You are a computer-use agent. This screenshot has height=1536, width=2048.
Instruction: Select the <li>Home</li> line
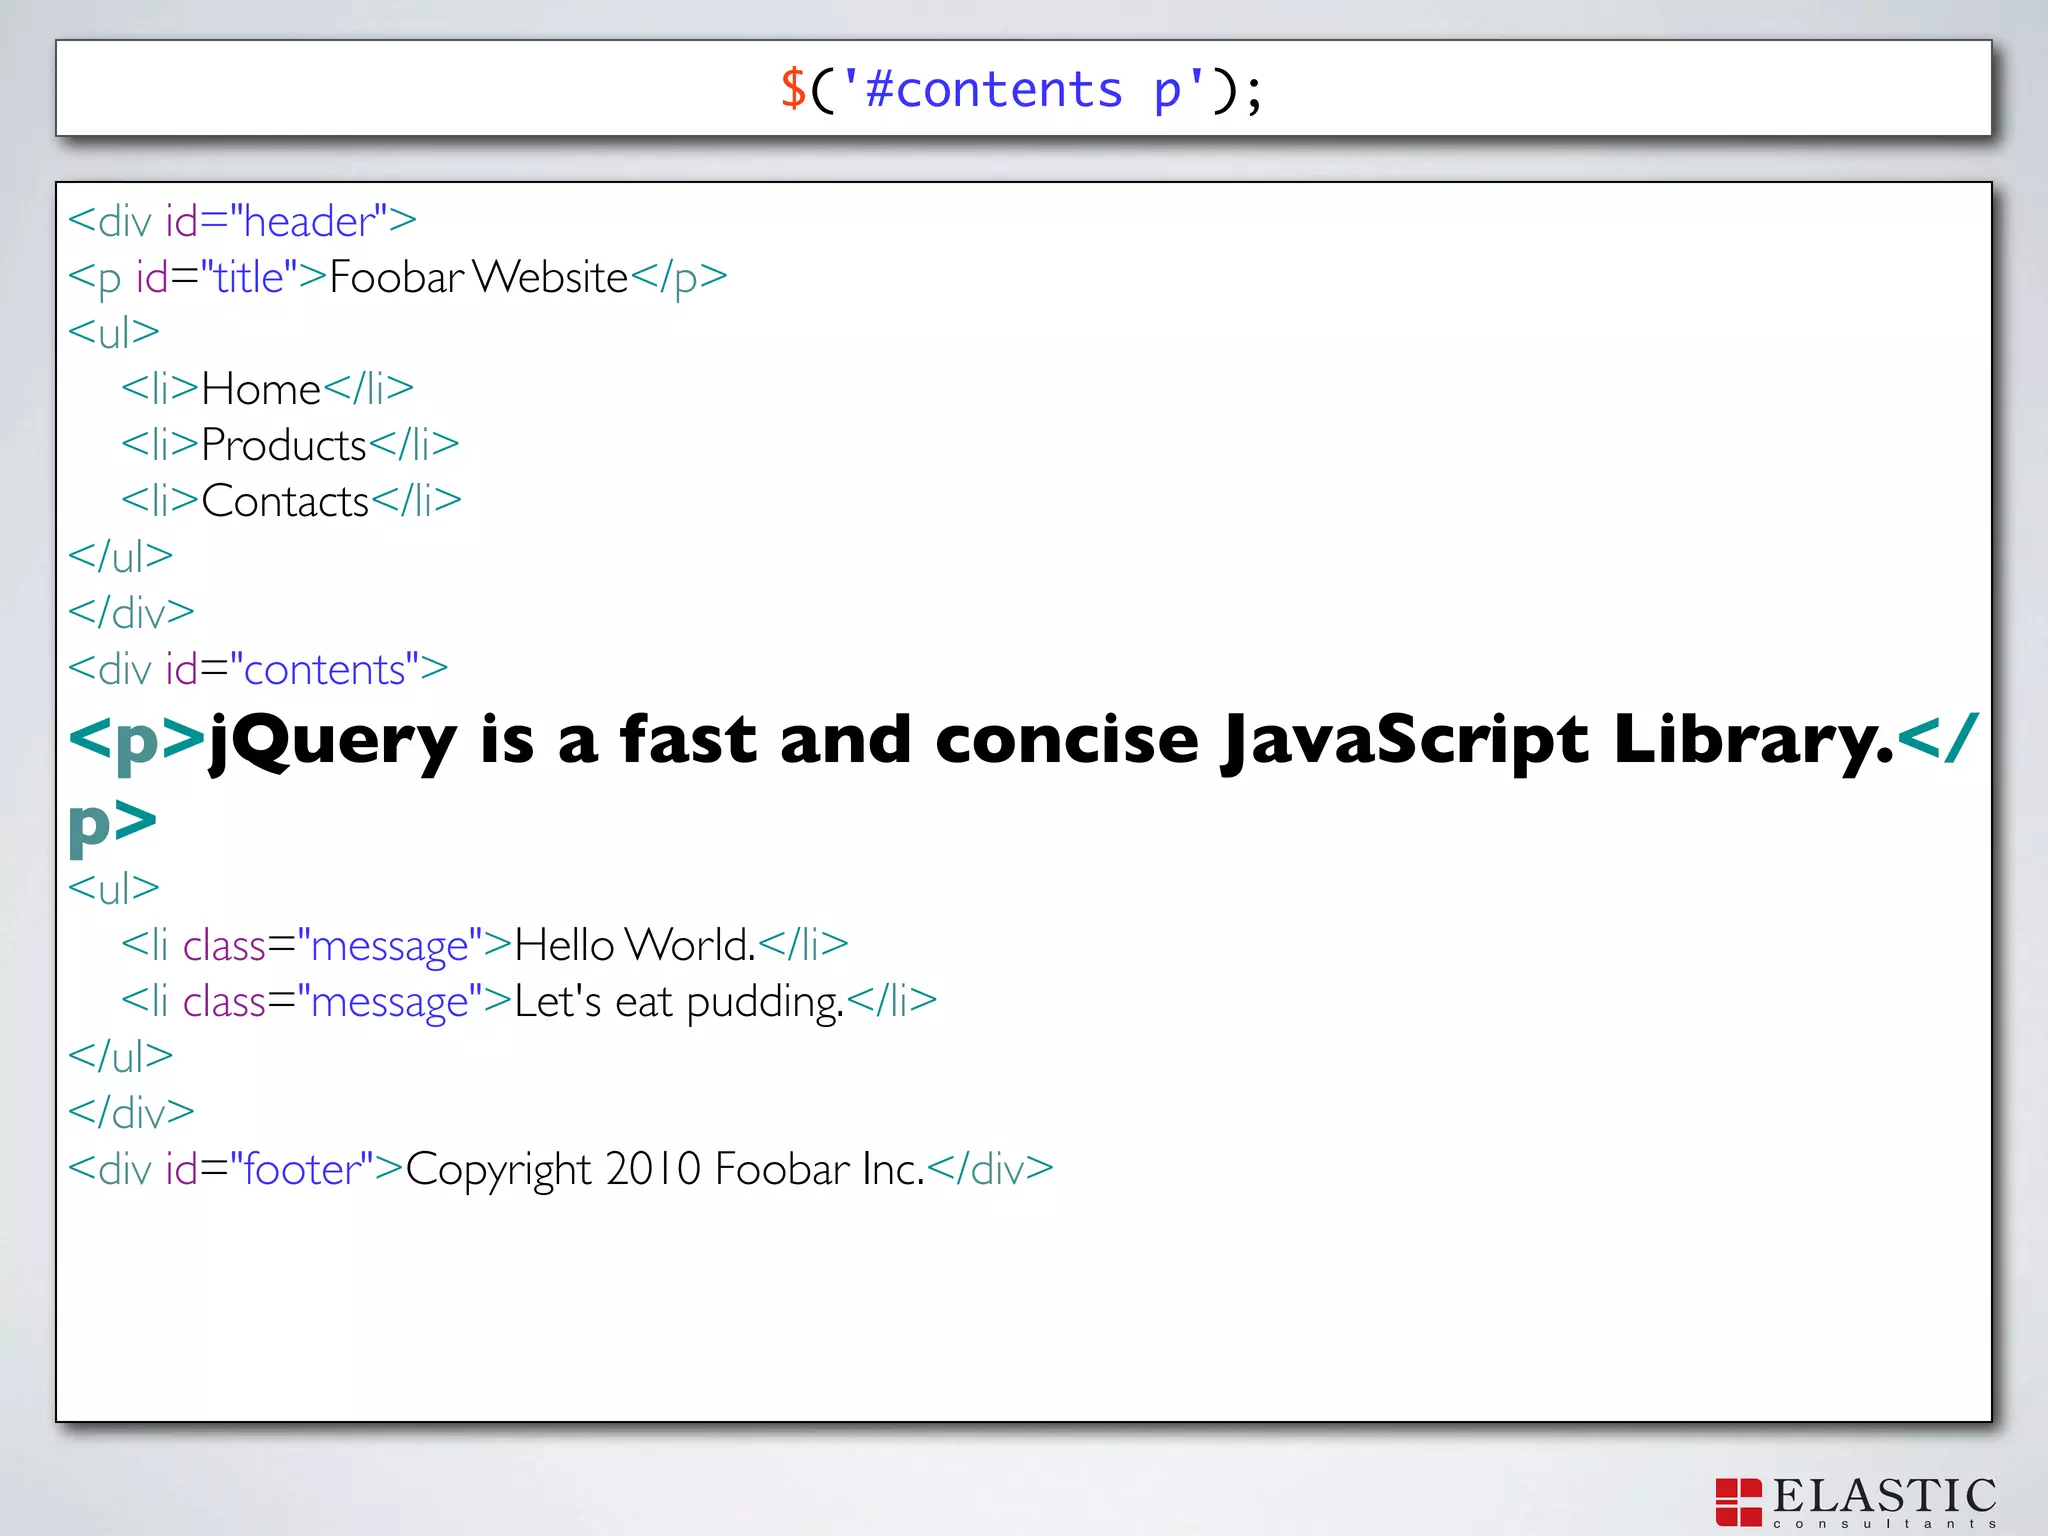click(x=268, y=388)
